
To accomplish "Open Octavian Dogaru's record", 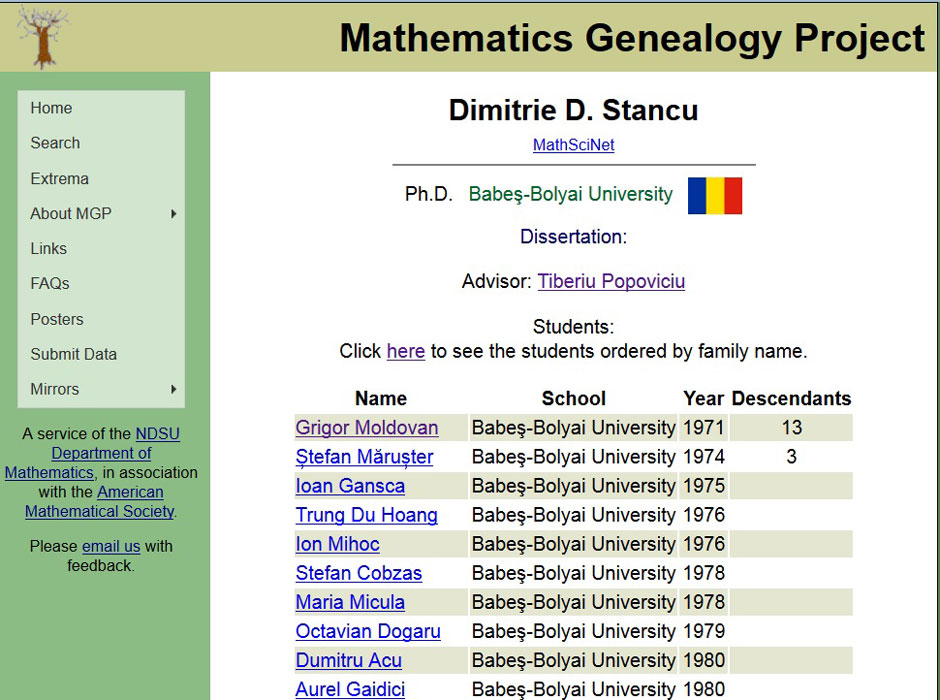I will coord(368,631).
